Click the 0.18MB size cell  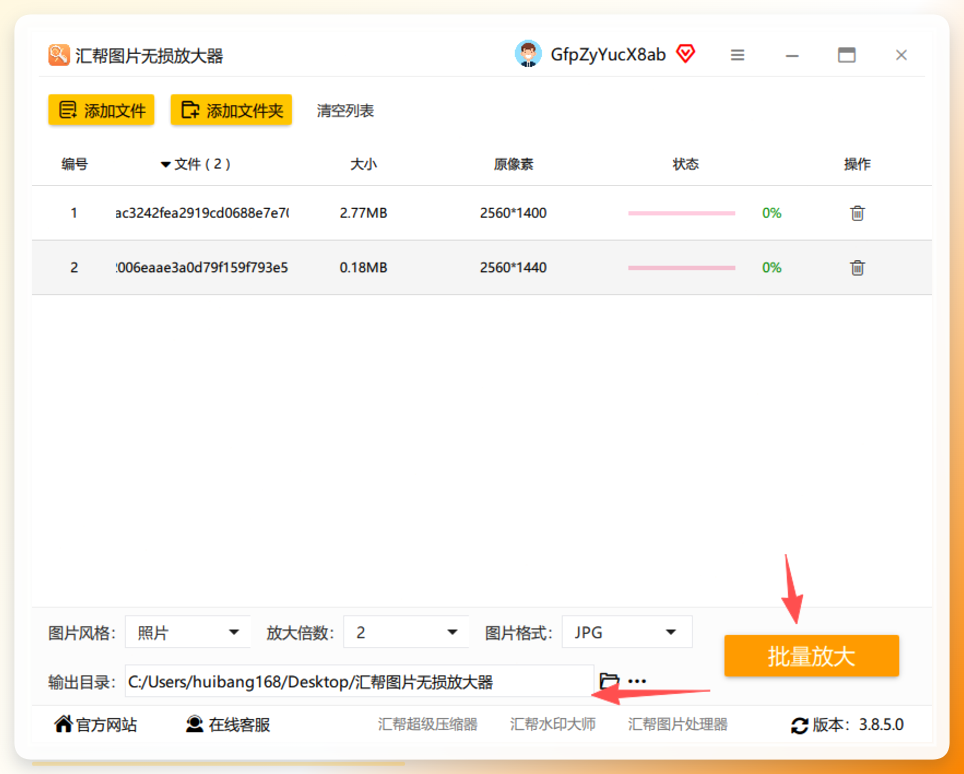363,267
